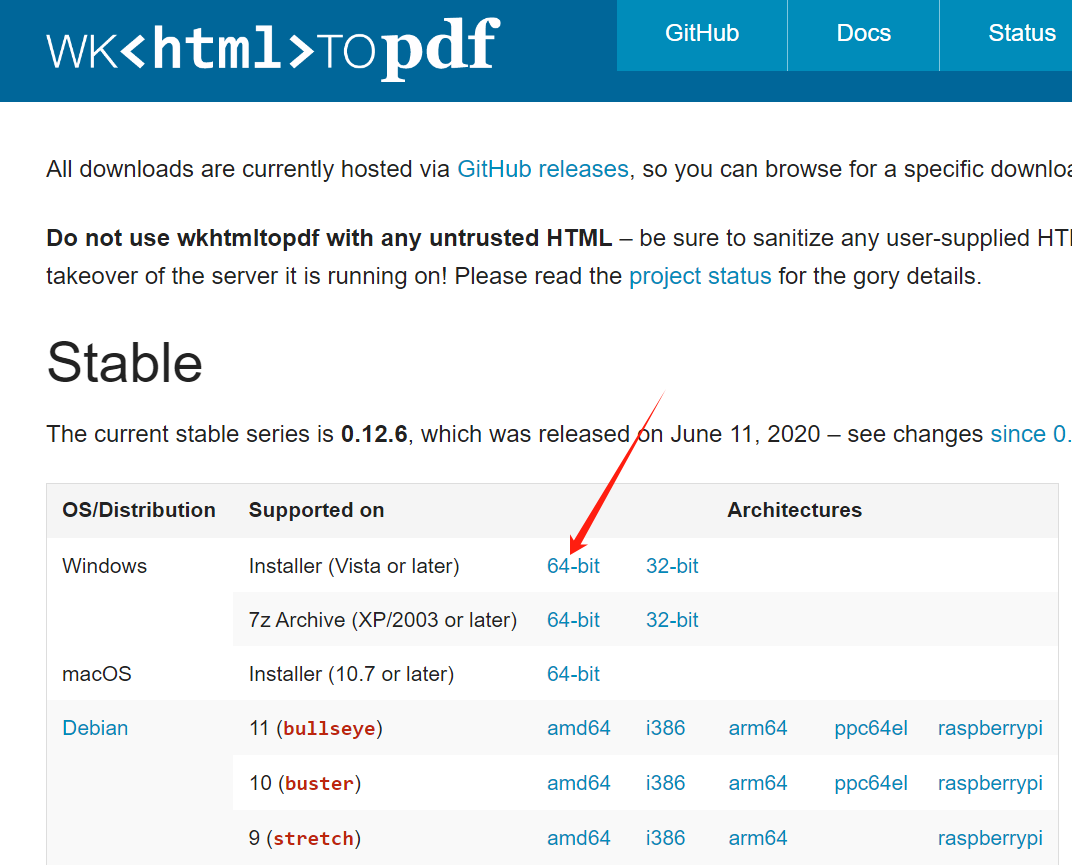Click the 'macOS' row label
The image size is (1072, 865).
pos(96,674)
